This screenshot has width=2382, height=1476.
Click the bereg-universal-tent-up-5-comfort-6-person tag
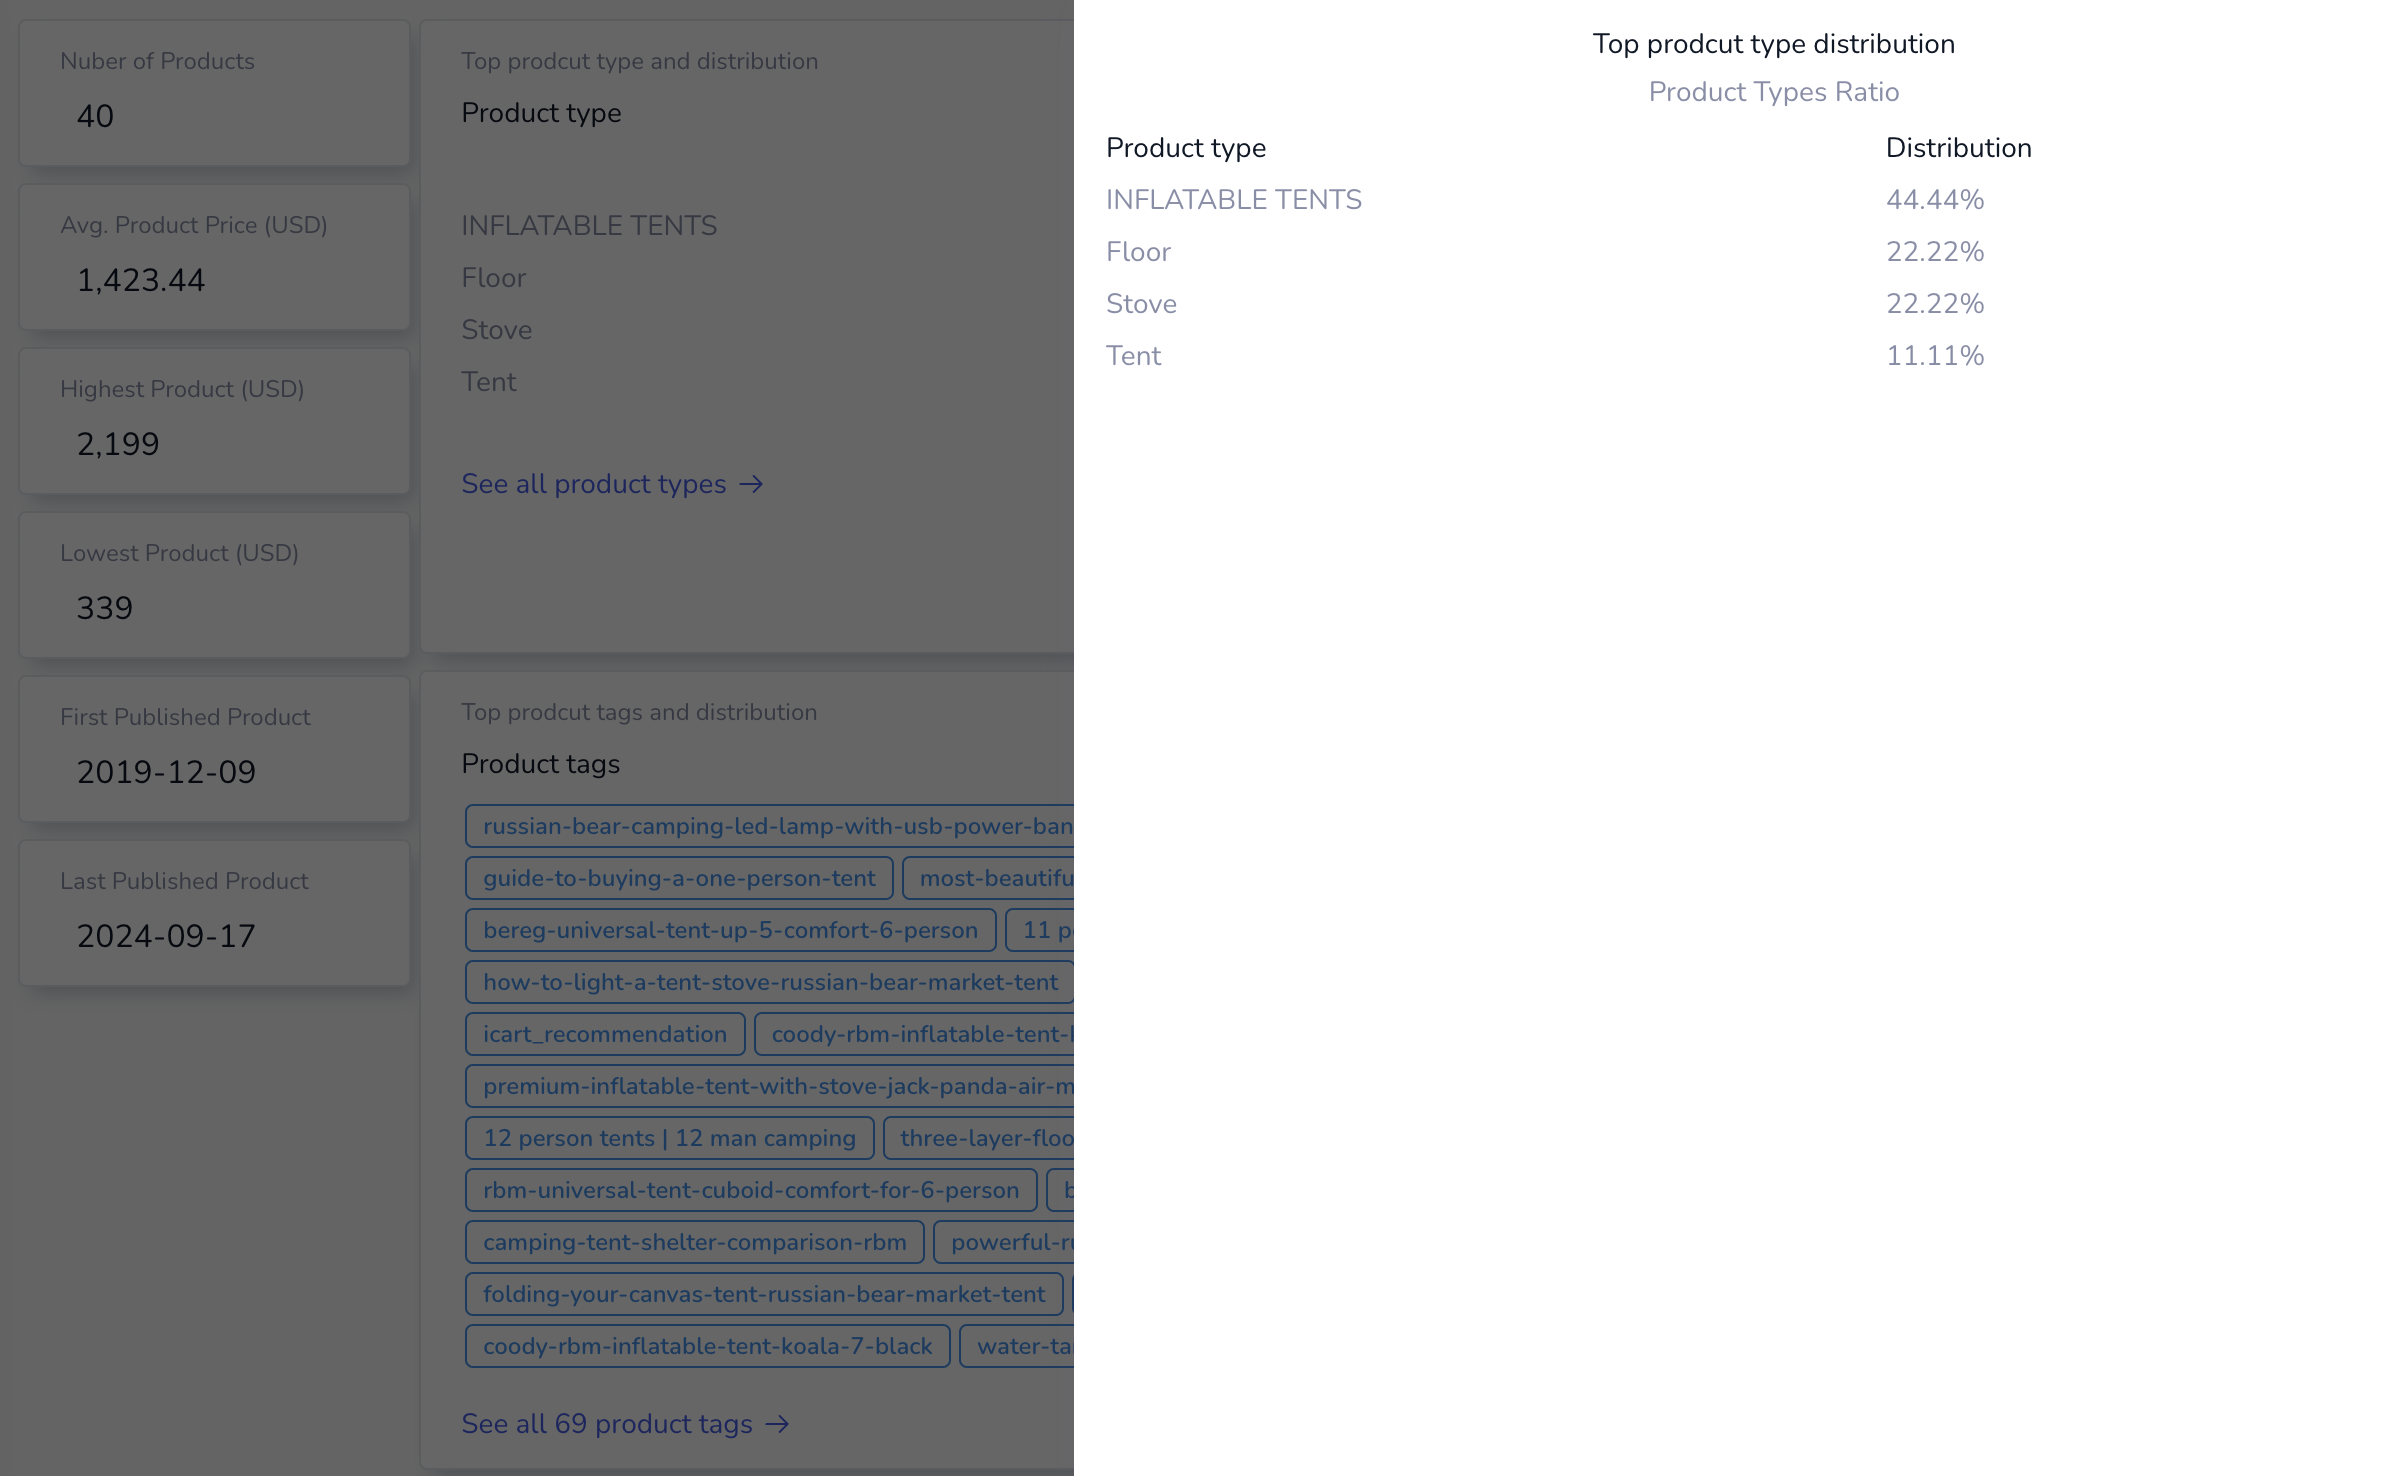coord(730,931)
